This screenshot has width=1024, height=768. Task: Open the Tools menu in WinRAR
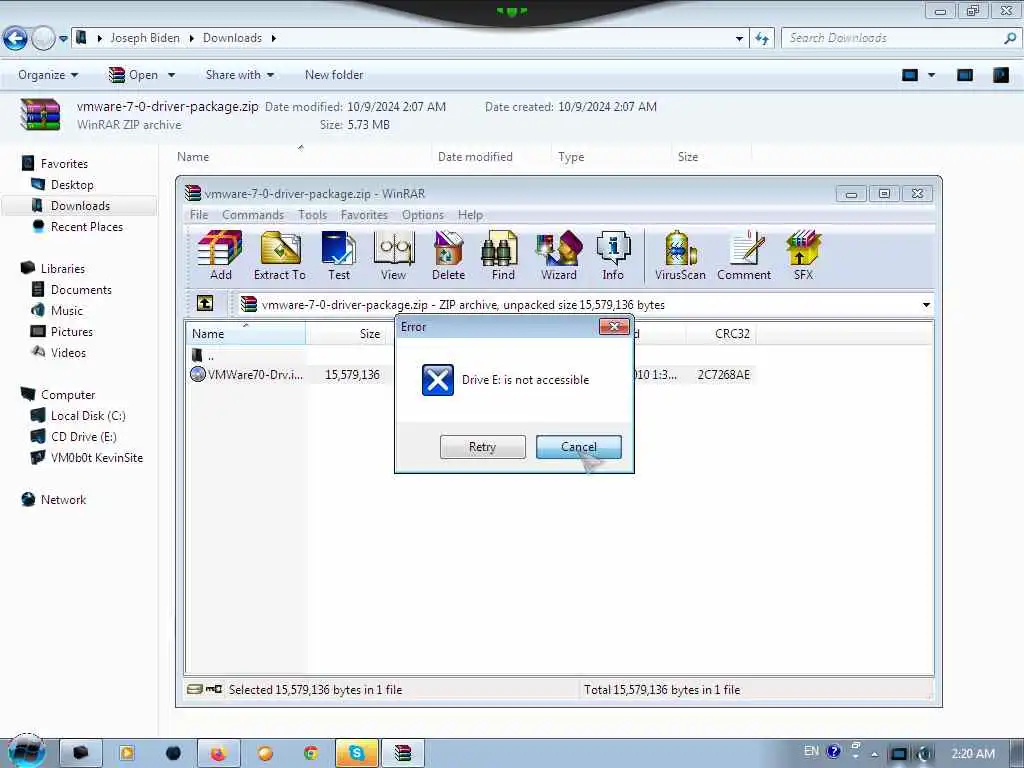(312, 215)
